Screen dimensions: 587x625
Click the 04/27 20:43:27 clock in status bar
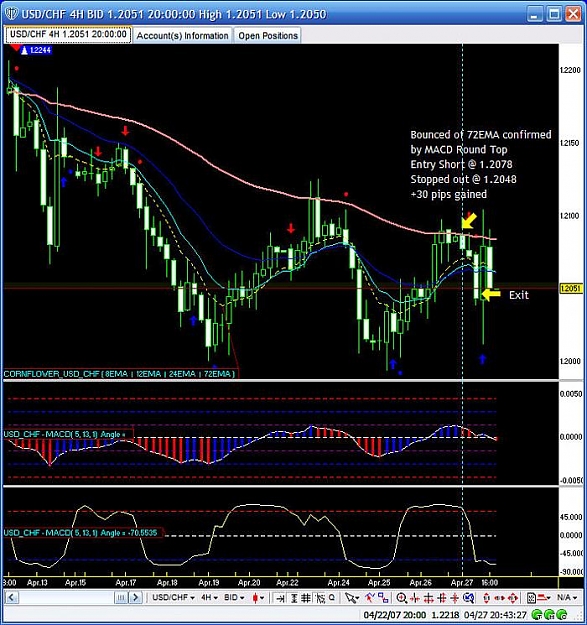click(495, 615)
